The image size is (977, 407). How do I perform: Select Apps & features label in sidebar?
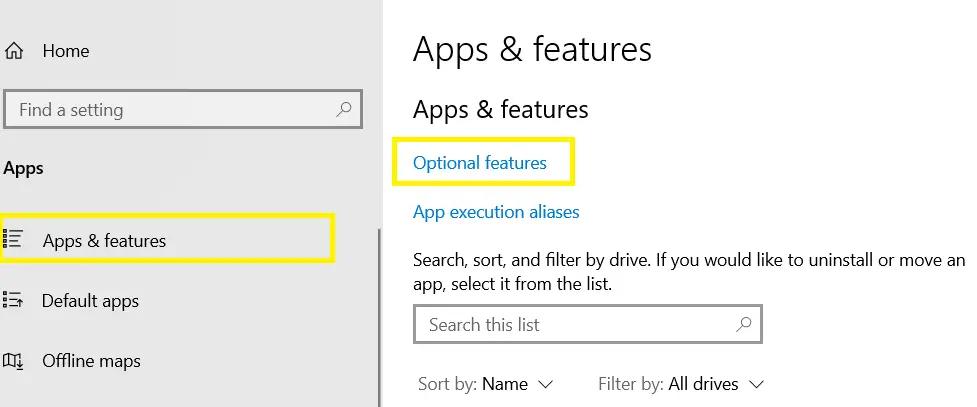104,241
